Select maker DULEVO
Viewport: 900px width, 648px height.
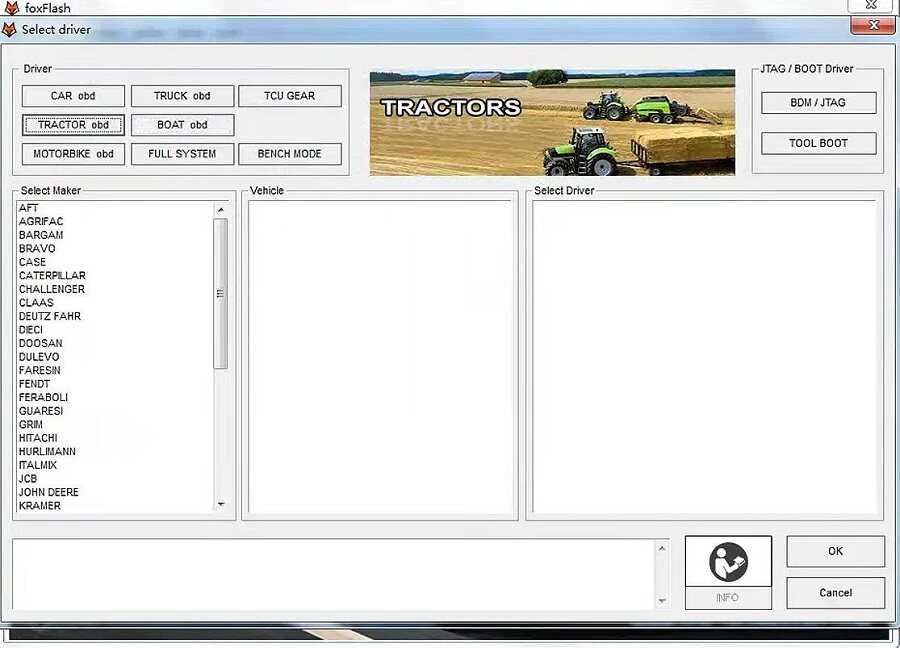[39, 357]
